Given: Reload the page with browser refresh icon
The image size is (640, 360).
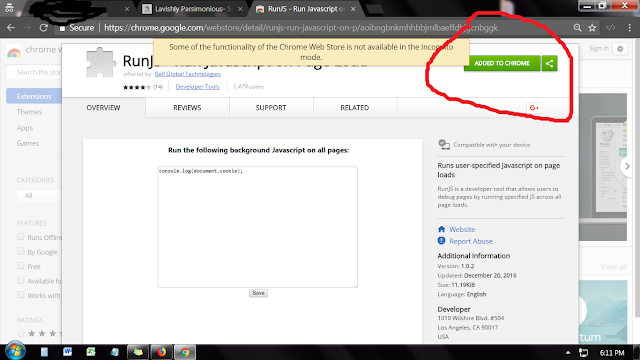Looking at the screenshot, I should pyautogui.click(x=43, y=28).
